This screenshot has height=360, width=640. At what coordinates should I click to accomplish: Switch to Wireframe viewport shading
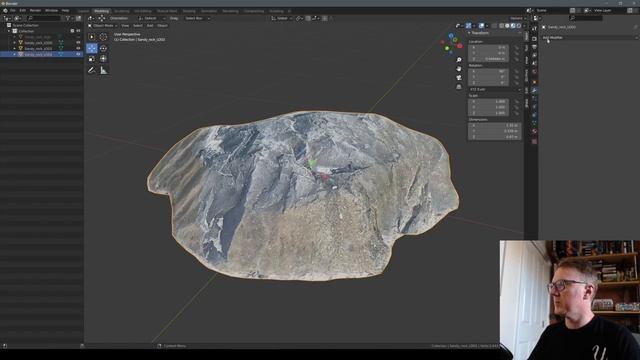(x=502, y=26)
